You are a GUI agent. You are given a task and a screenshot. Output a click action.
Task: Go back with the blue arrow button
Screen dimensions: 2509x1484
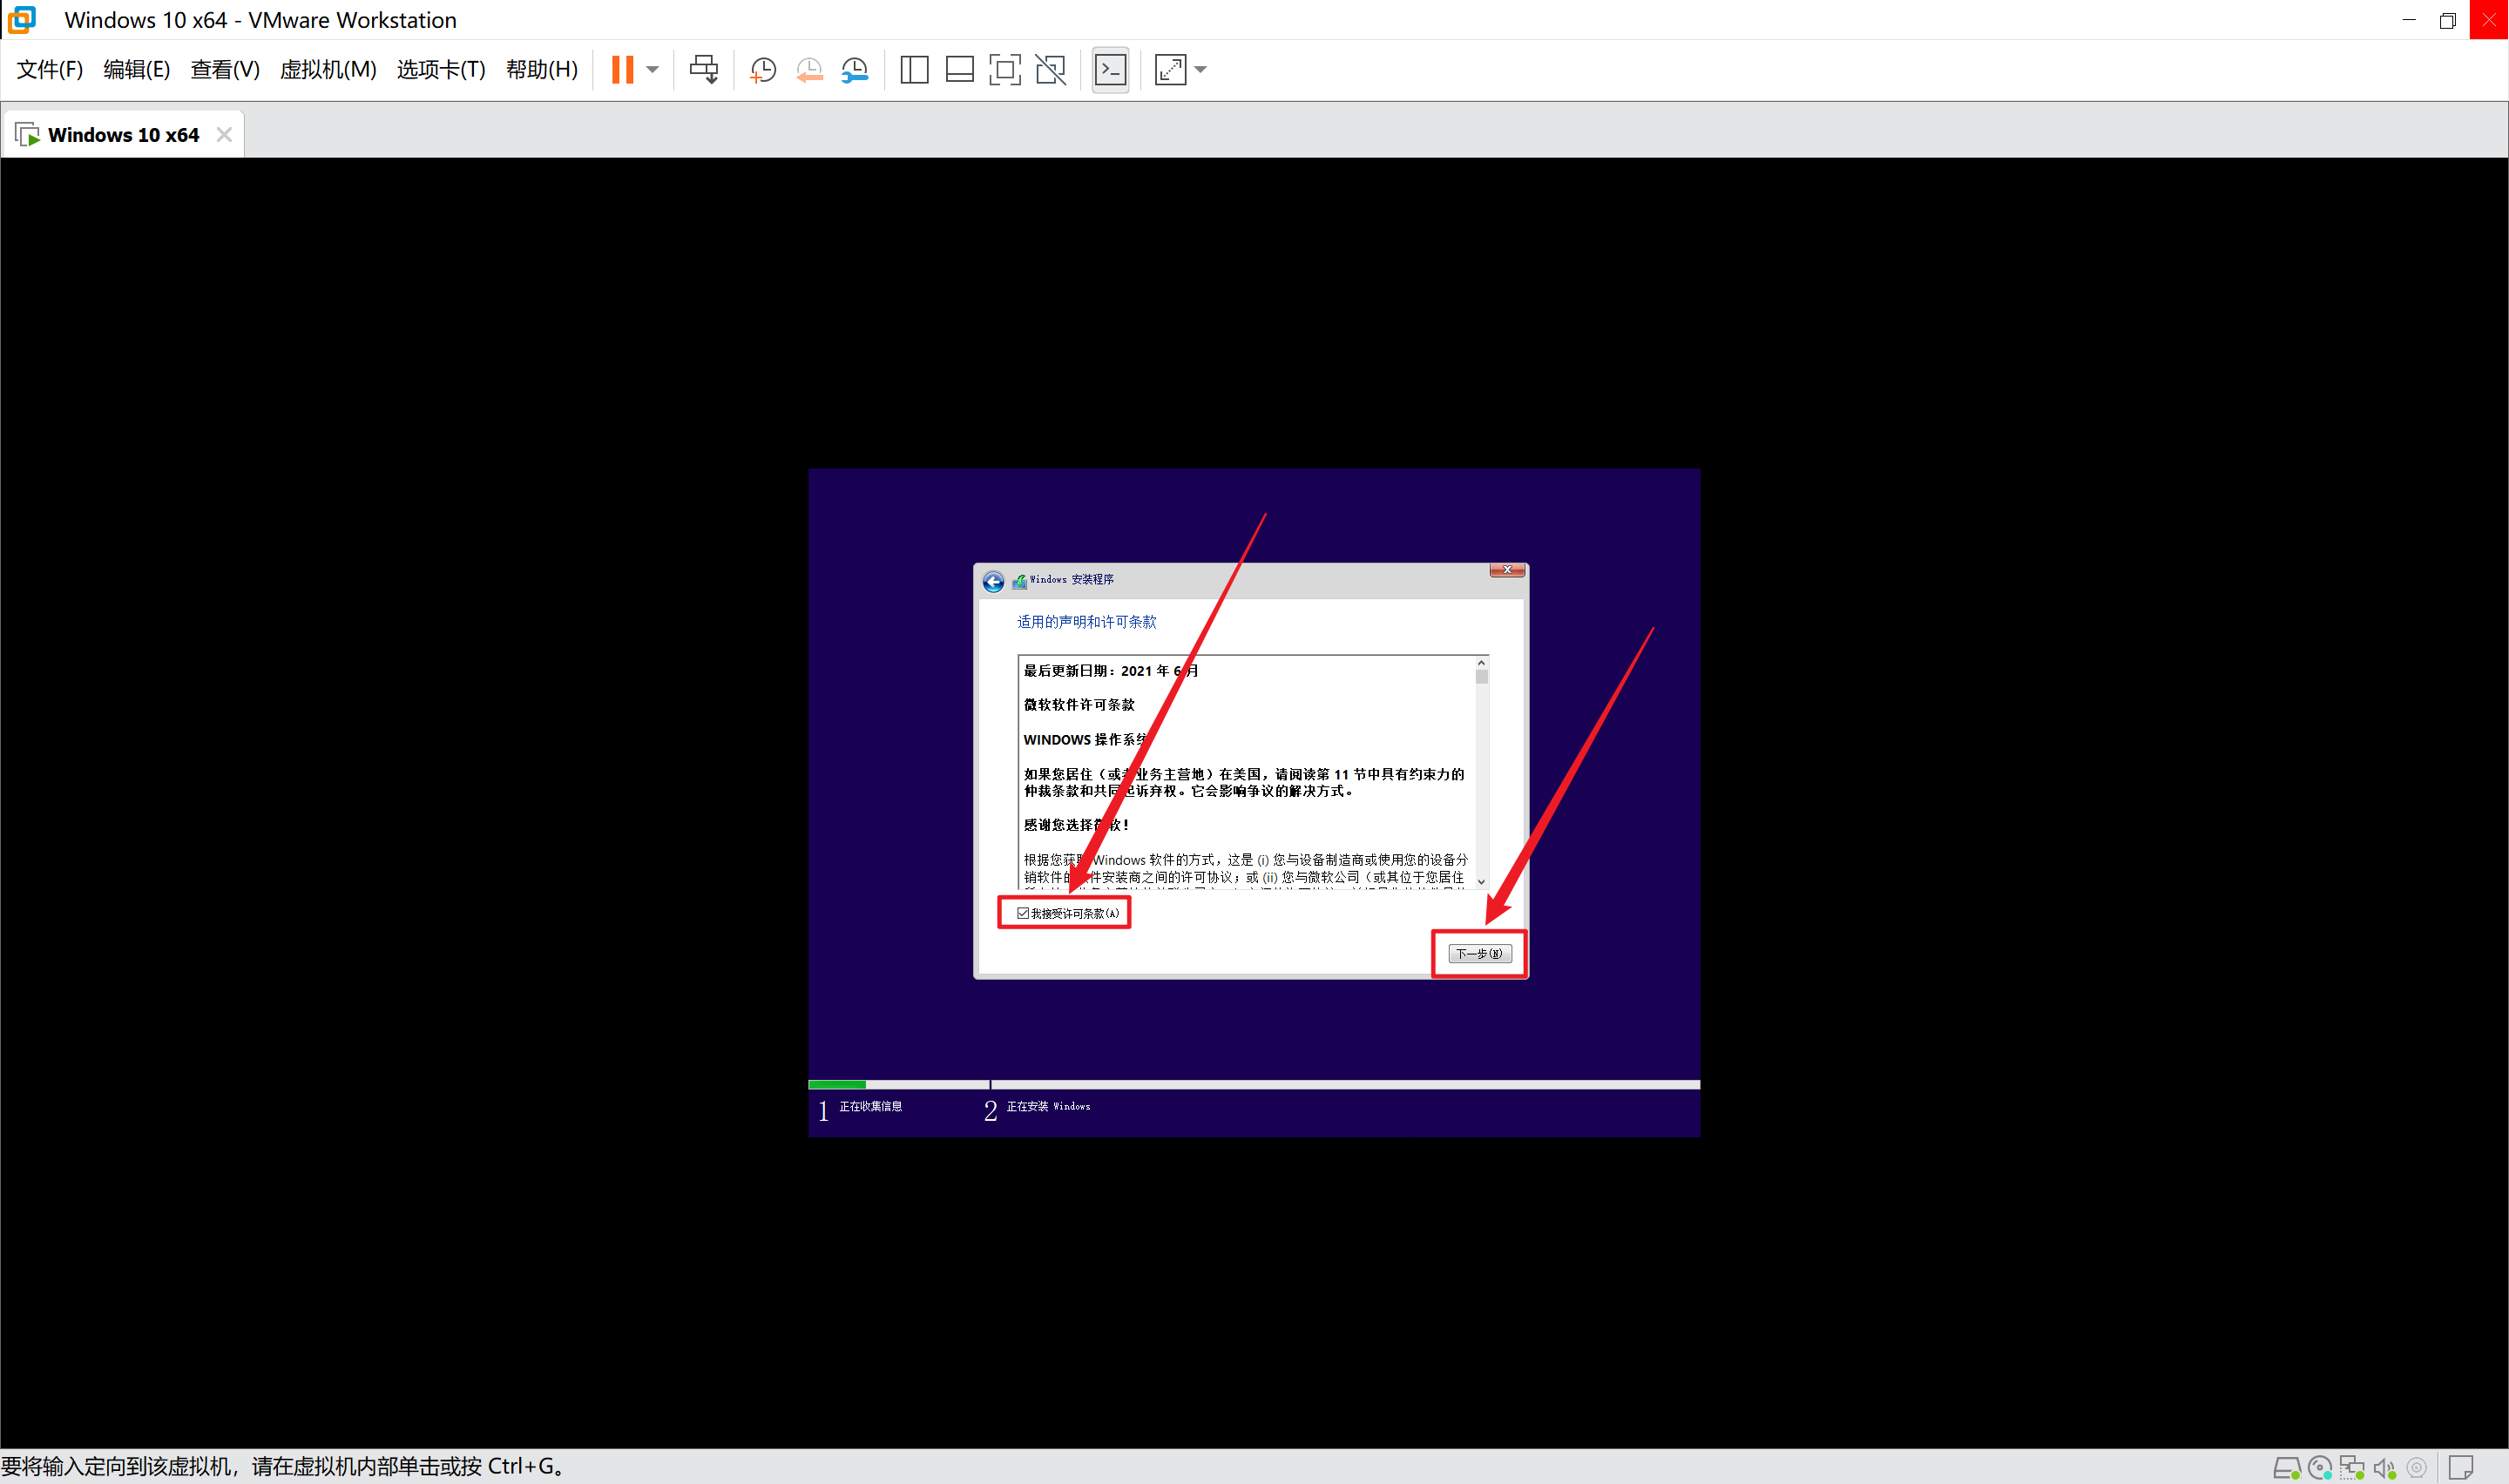pos(992,582)
